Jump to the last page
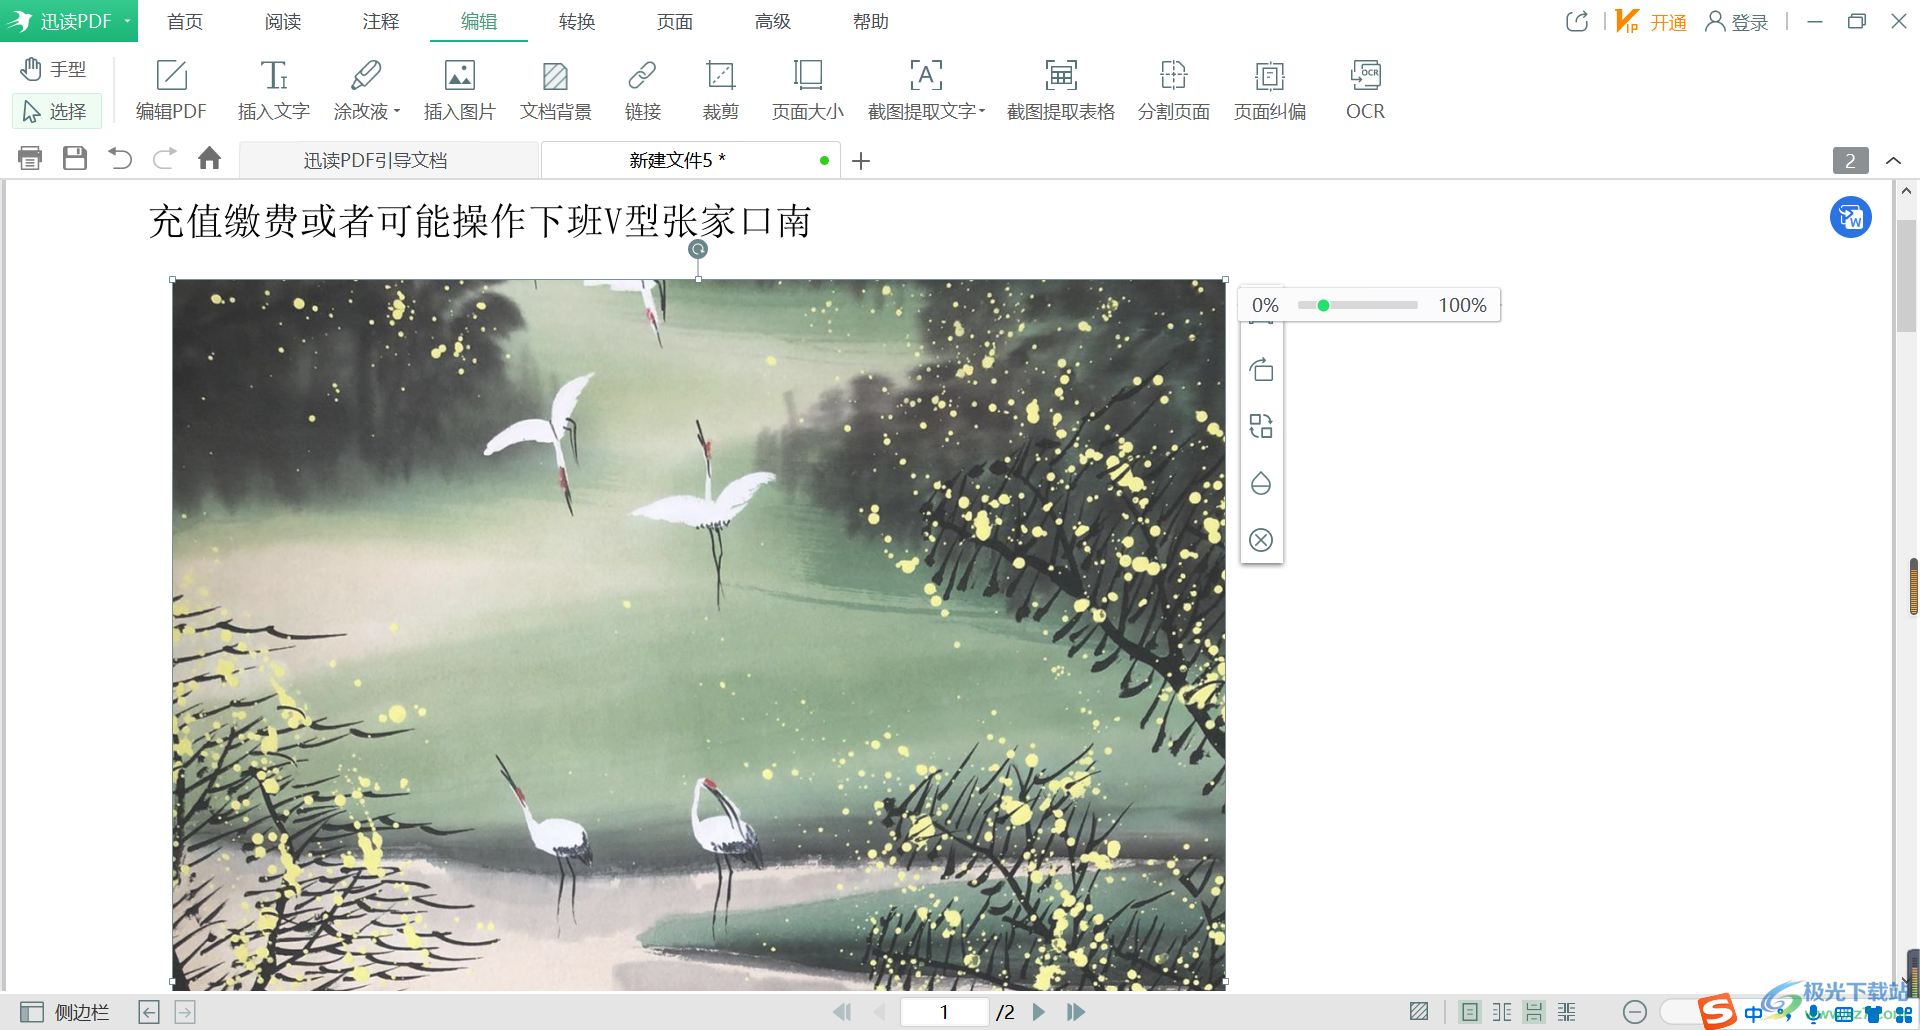The image size is (1920, 1030). [x=1076, y=1012]
